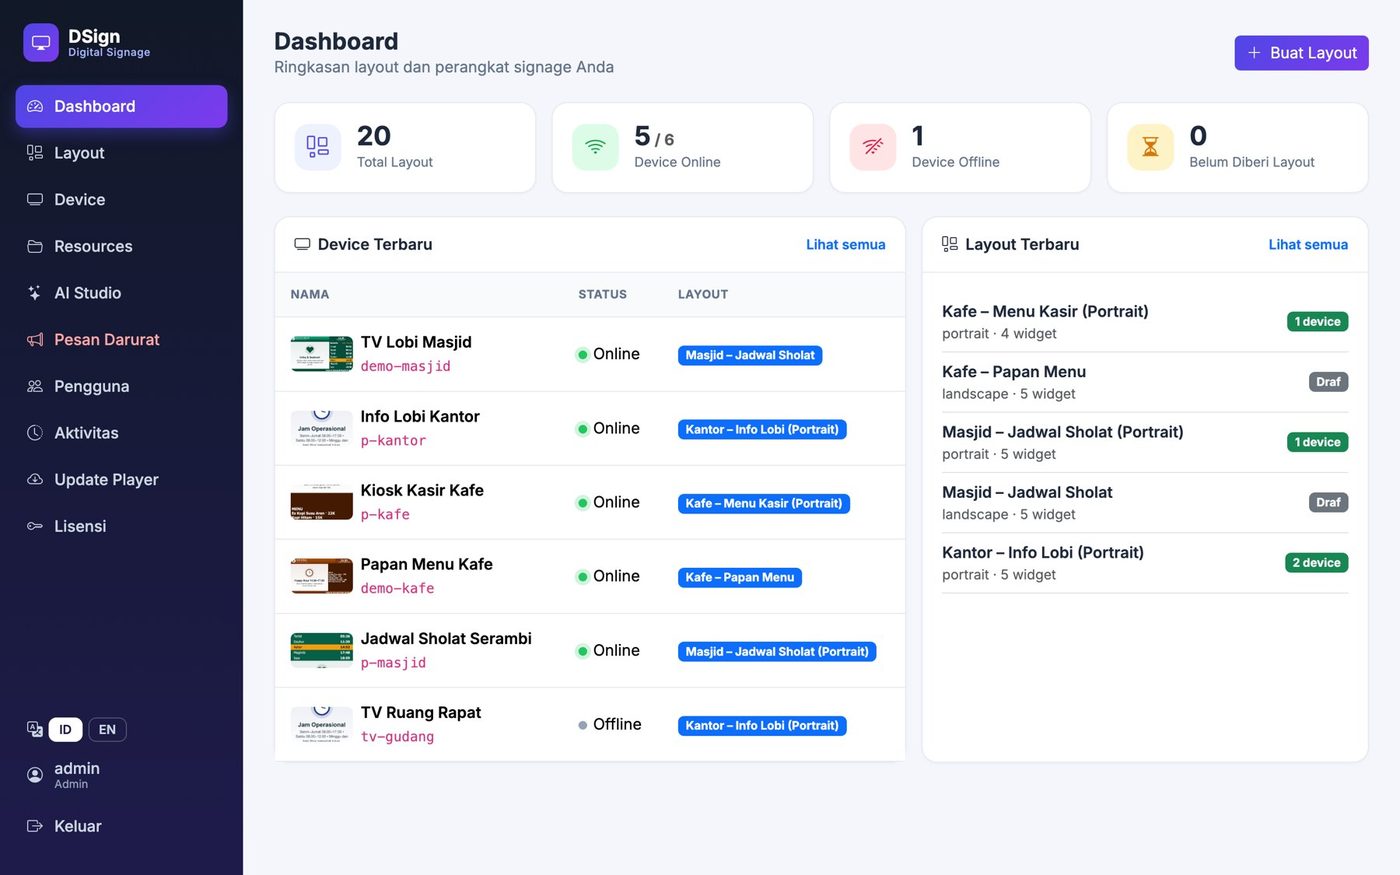Image resolution: width=1400 pixels, height=875 pixels.
Task: Switch language to ID
Action: (x=65, y=729)
